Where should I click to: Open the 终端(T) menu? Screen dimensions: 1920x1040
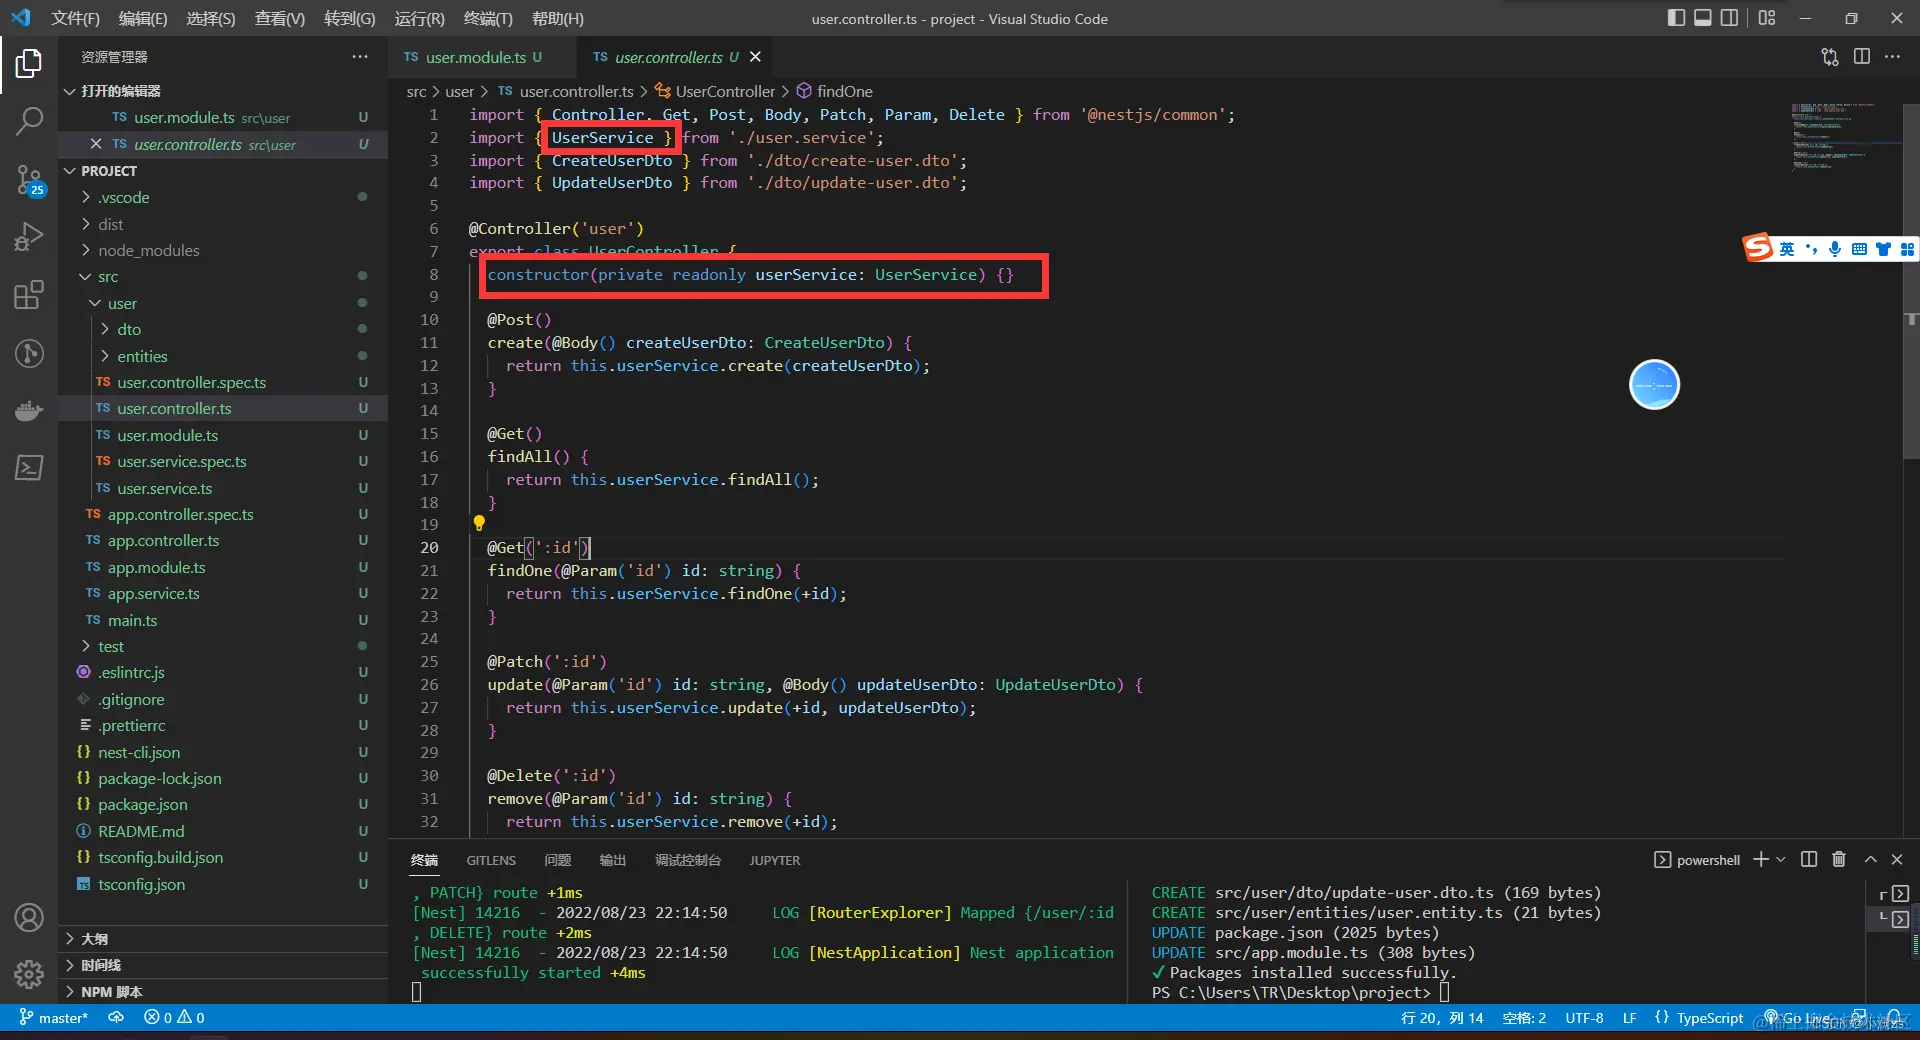(x=488, y=18)
